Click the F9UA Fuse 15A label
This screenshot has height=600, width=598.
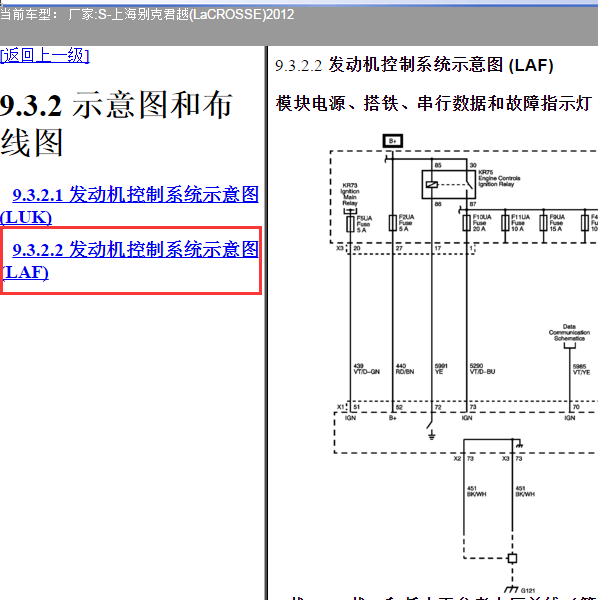pos(557,223)
